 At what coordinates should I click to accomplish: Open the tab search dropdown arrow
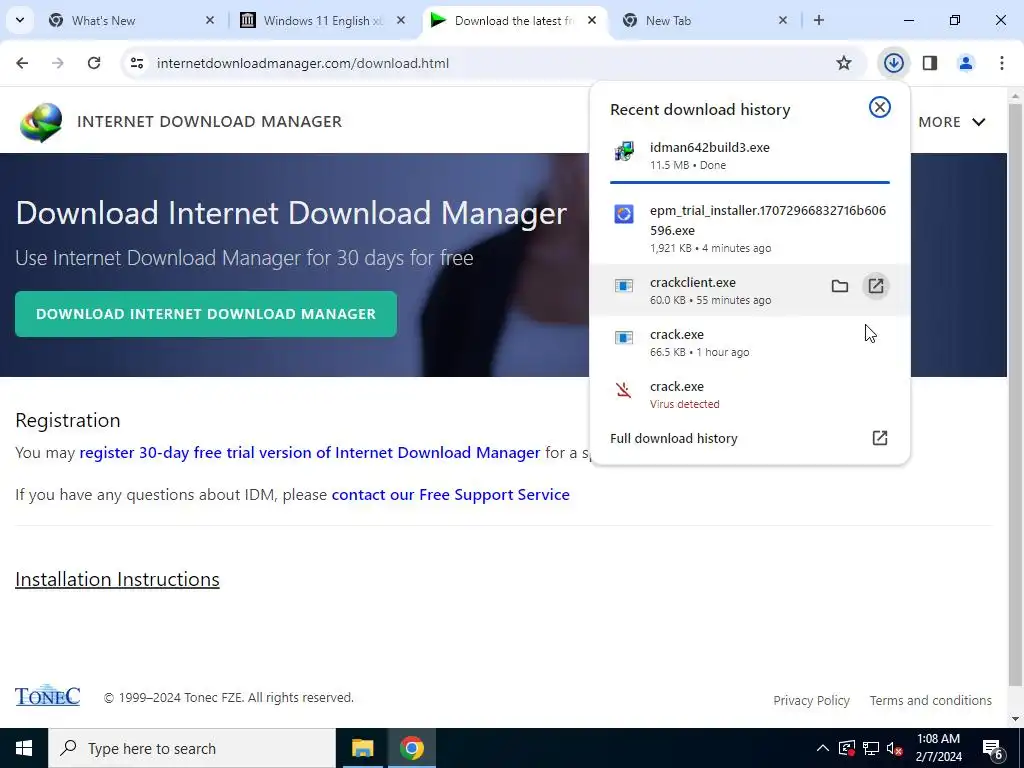pyautogui.click(x=20, y=20)
